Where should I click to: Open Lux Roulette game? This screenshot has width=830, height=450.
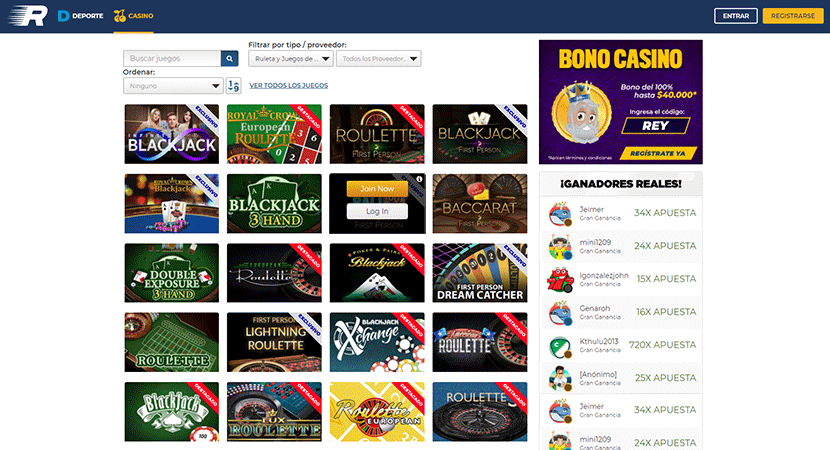(x=274, y=412)
